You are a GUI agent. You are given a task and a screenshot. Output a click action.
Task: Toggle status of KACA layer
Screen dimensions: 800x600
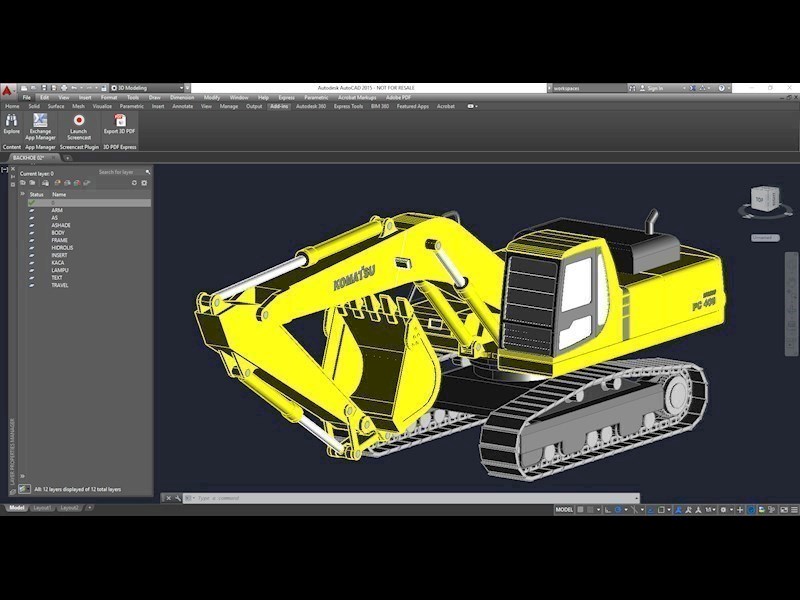[x=32, y=263]
